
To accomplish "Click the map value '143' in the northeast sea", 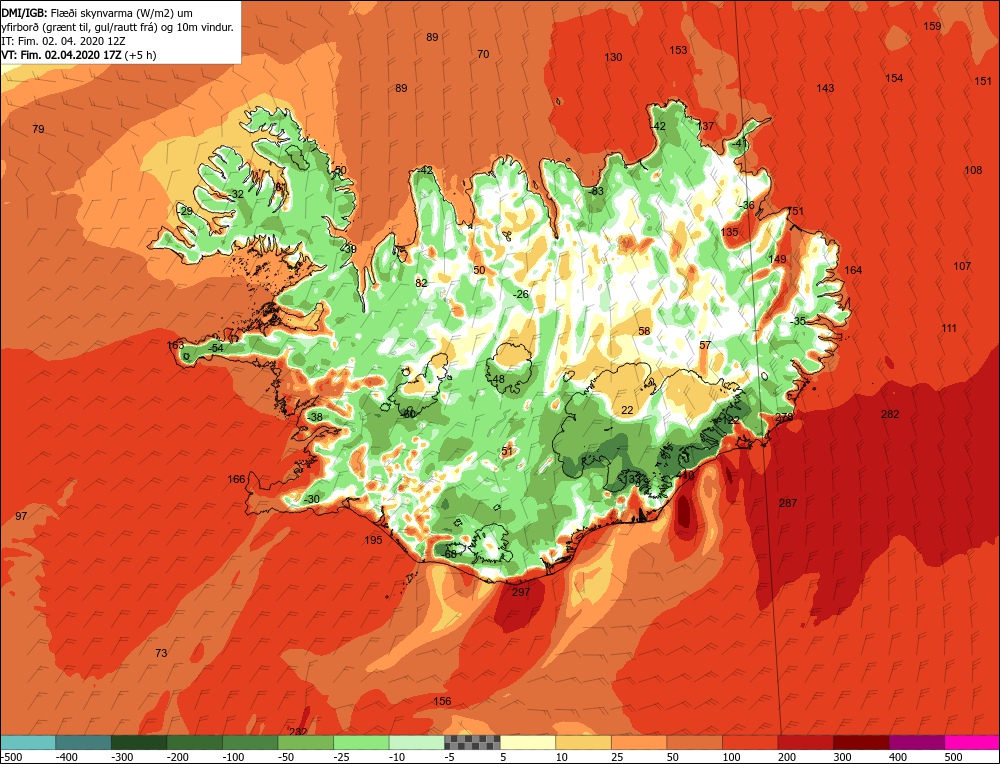I will click(x=825, y=88).
